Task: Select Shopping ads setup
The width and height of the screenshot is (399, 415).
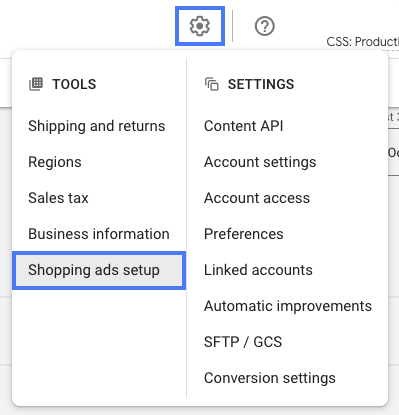Action: pos(99,270)
